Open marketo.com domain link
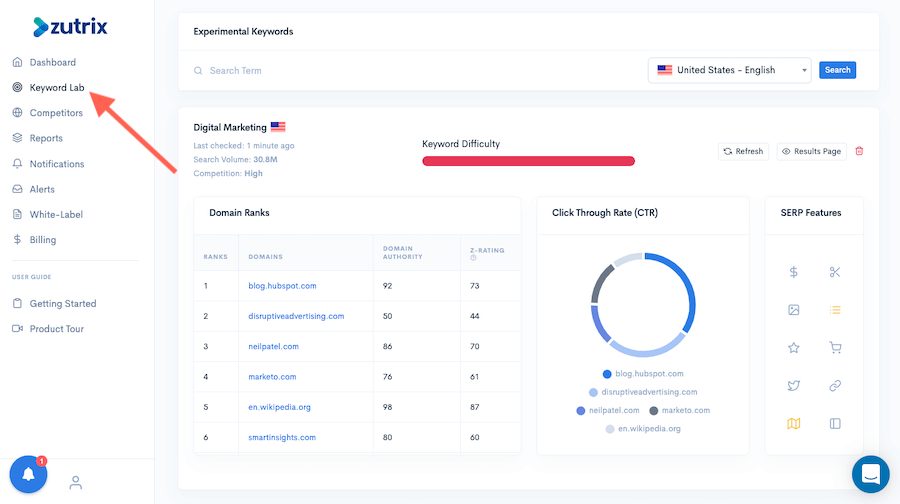Screen dimensions: 900x504 (272, 377)
